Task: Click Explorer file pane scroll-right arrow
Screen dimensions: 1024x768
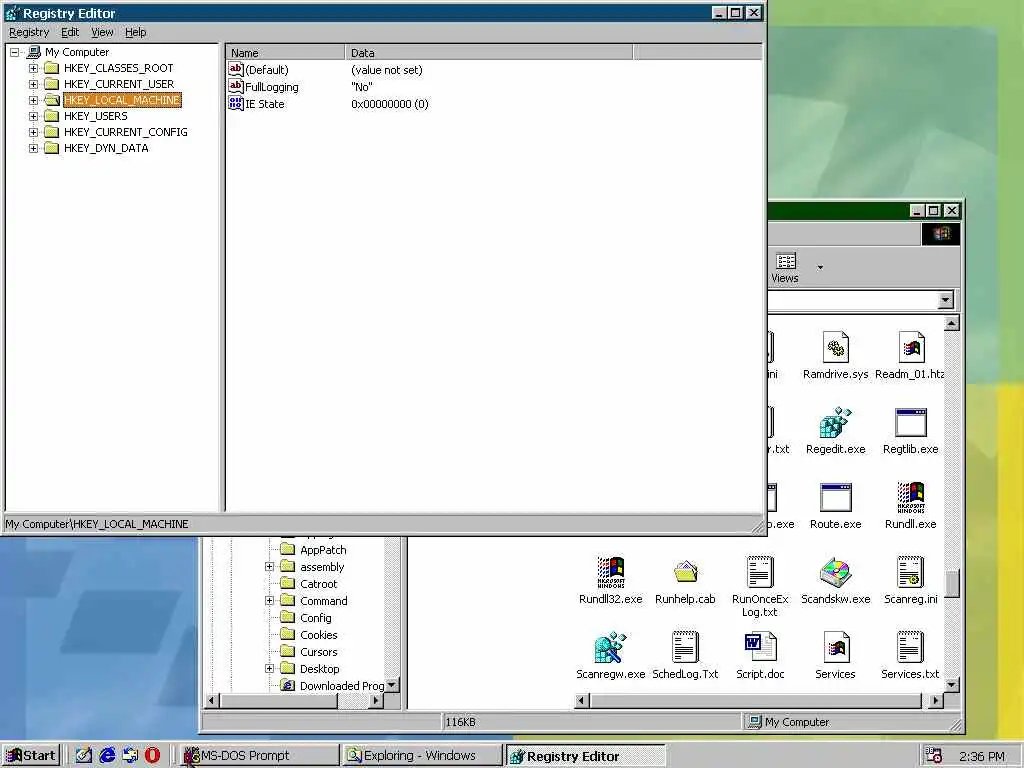Action: [935, 701]
